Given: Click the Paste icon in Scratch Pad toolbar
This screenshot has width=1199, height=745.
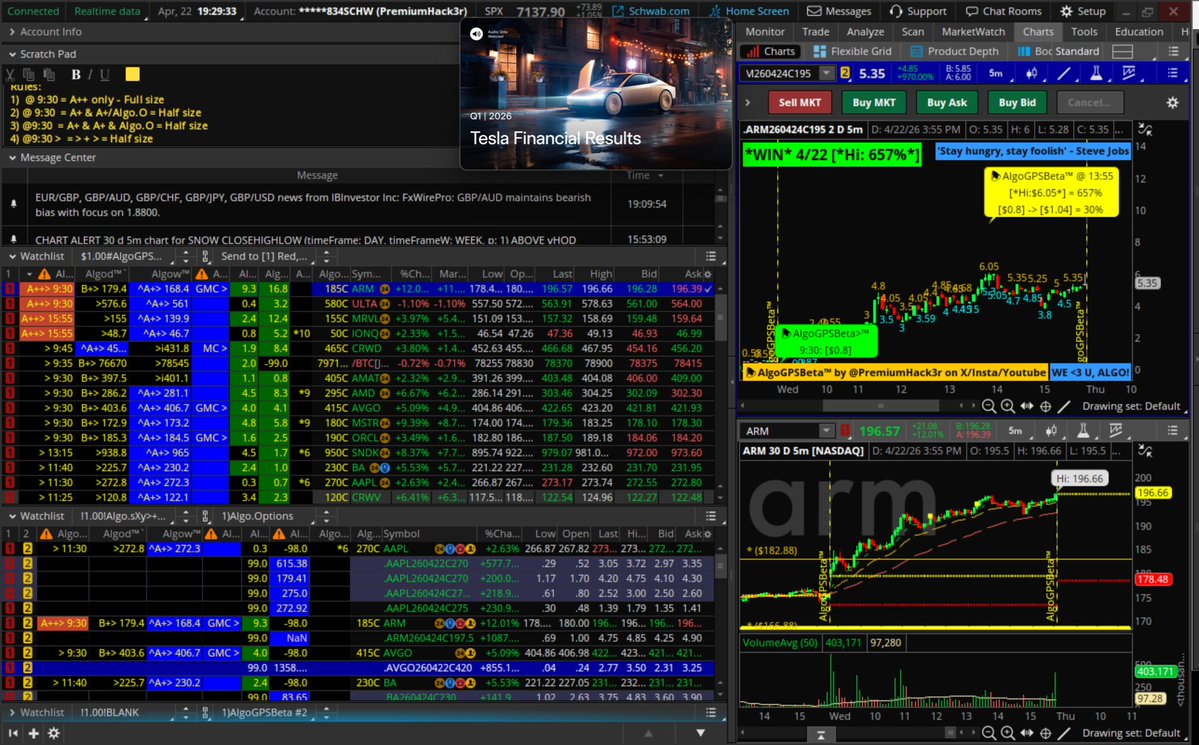Looking at the screenshot, I should (x=49, y=74).
